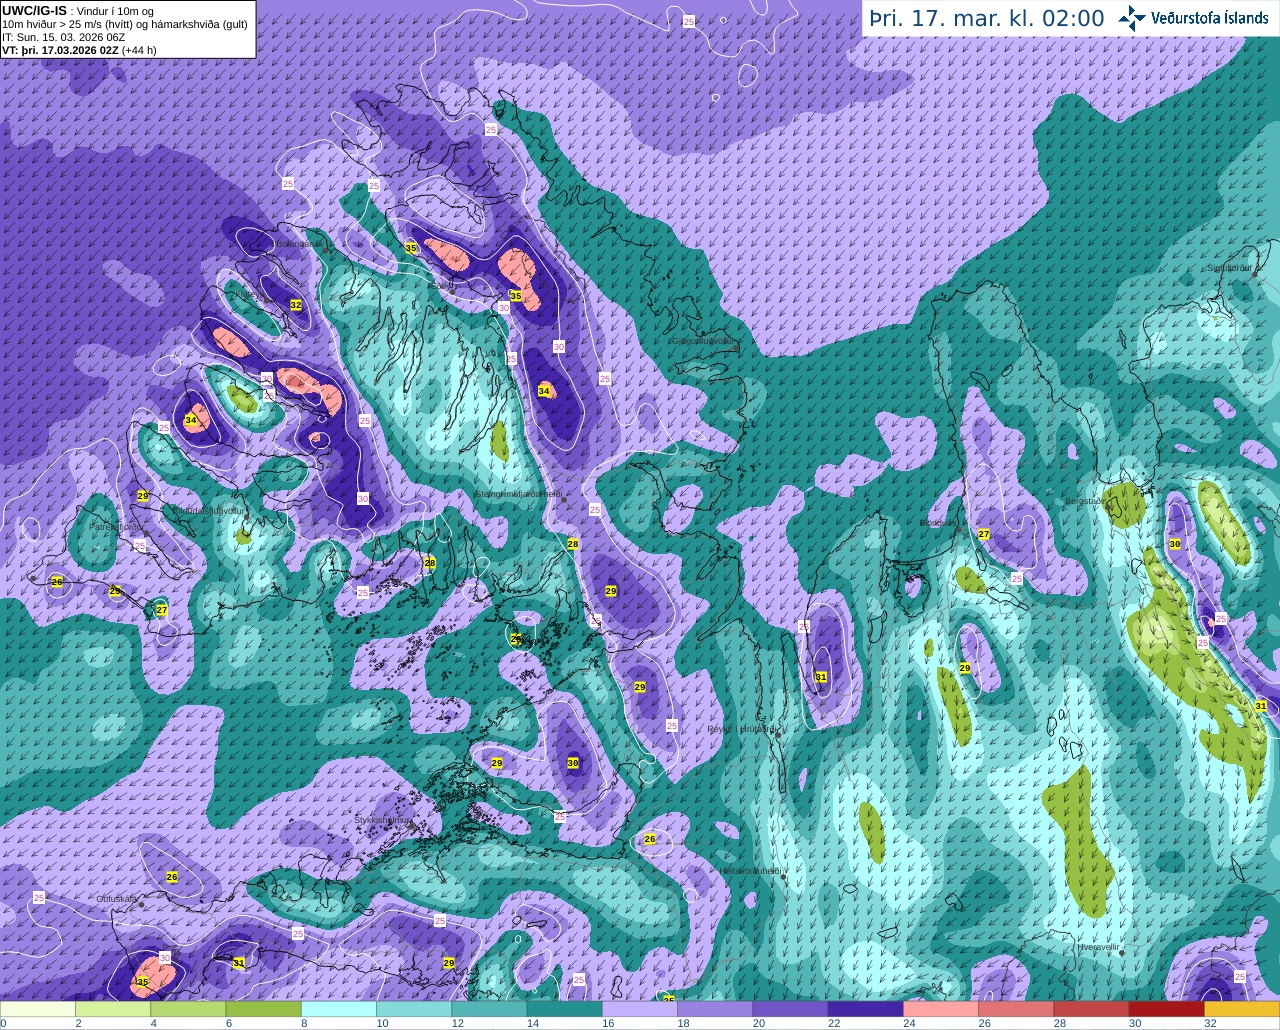
Task: Select the Blönduós station label
Action: 937,522
